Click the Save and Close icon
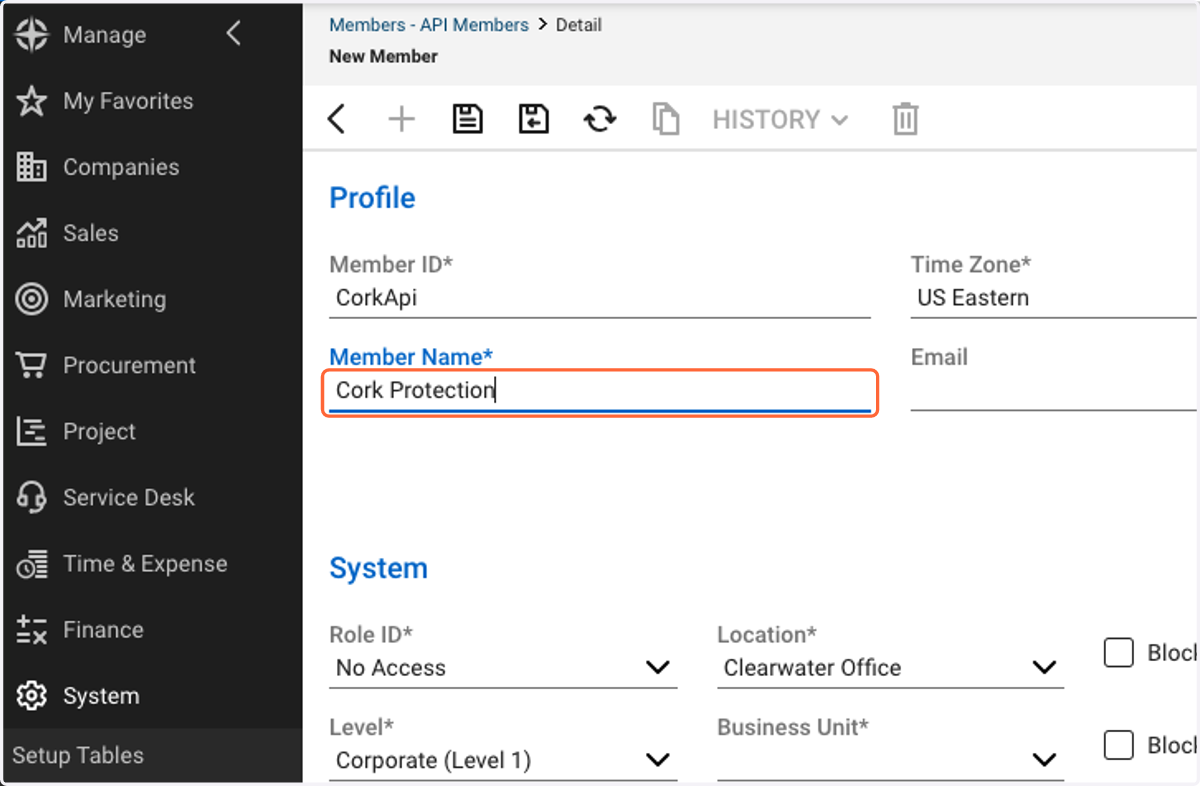This screenshot has width=1200, height=786. [x=533, y=119]
